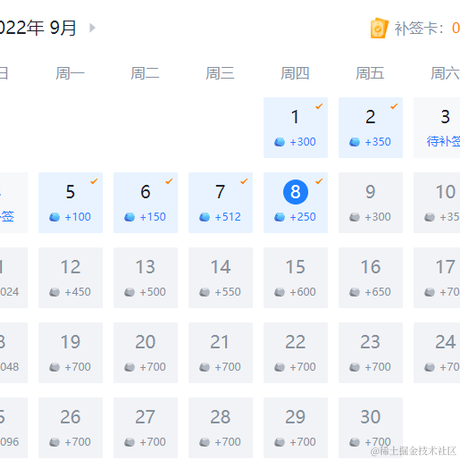
Task: Select today's date, September 8
Action: click(x=296, y=203)
